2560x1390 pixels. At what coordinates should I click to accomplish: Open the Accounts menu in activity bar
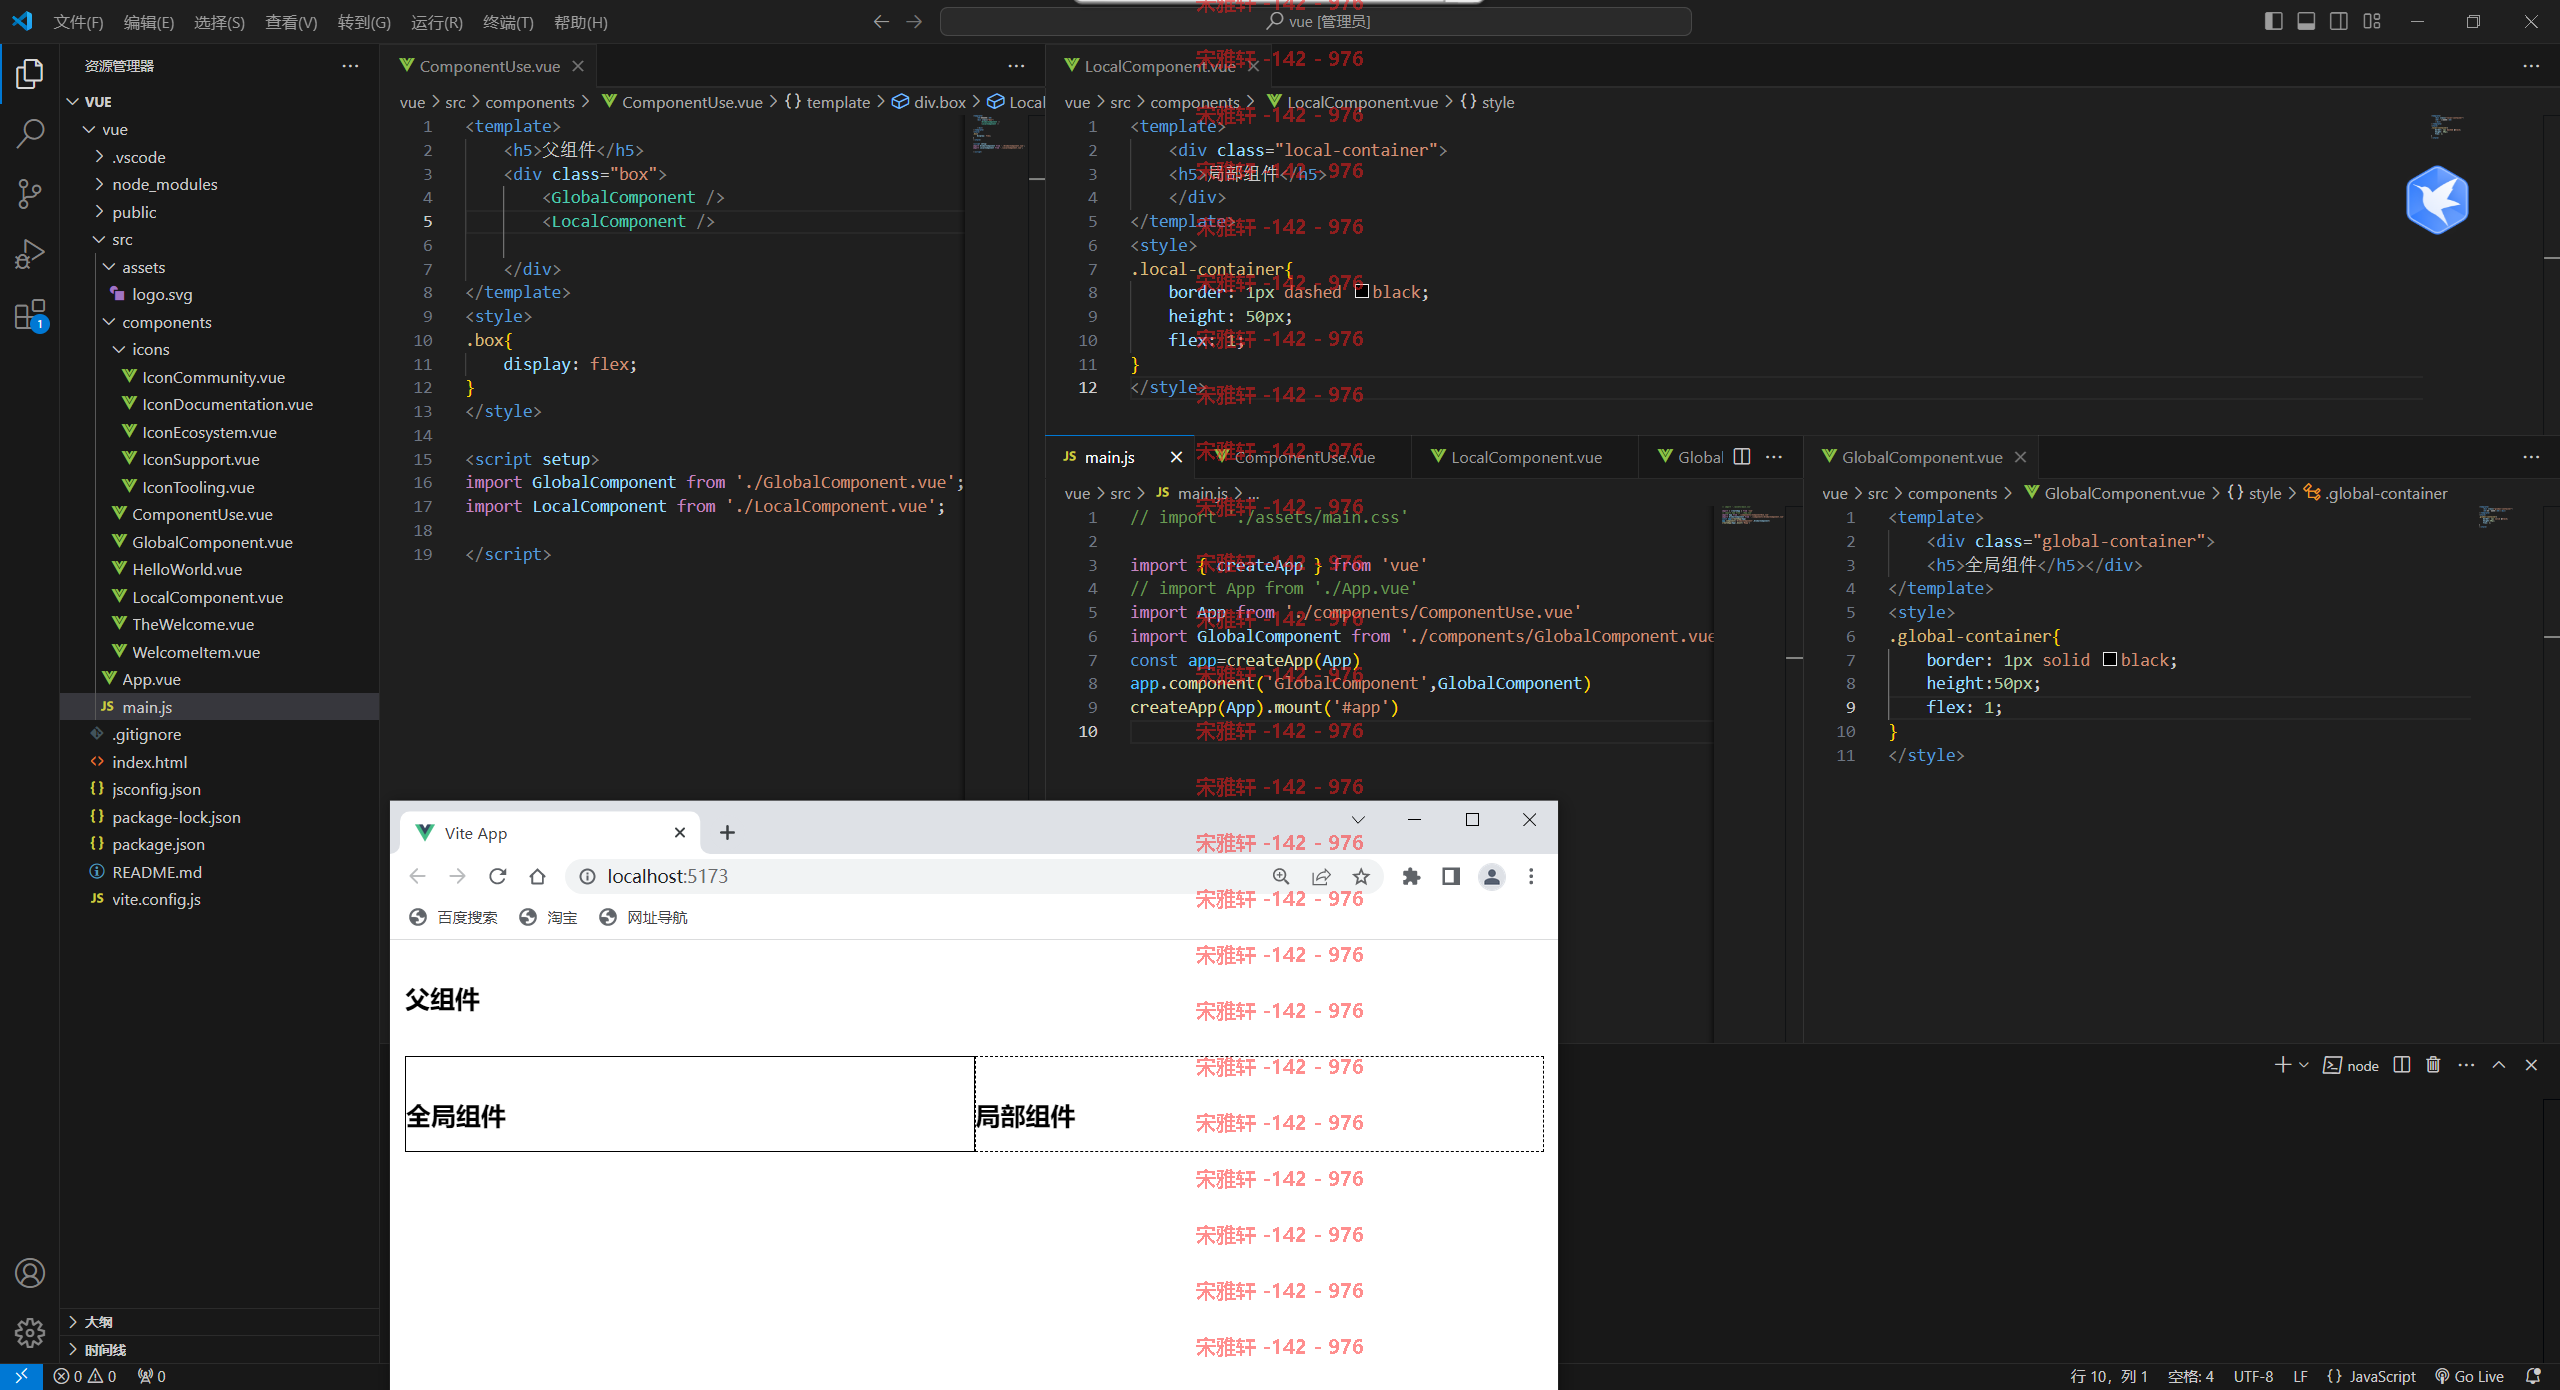coord(30,1273)
